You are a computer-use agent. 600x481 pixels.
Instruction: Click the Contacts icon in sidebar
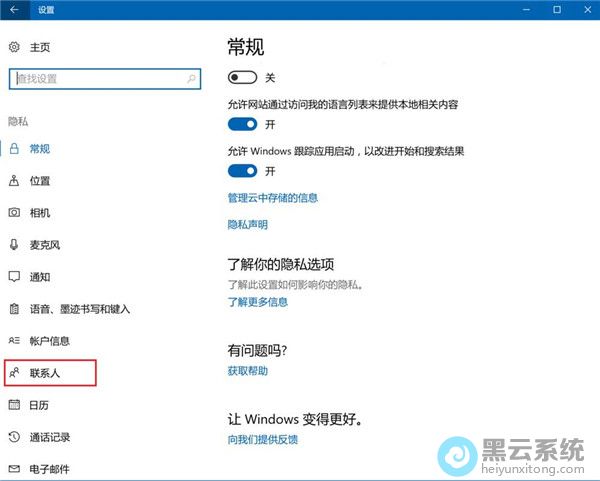pos(14,373)
